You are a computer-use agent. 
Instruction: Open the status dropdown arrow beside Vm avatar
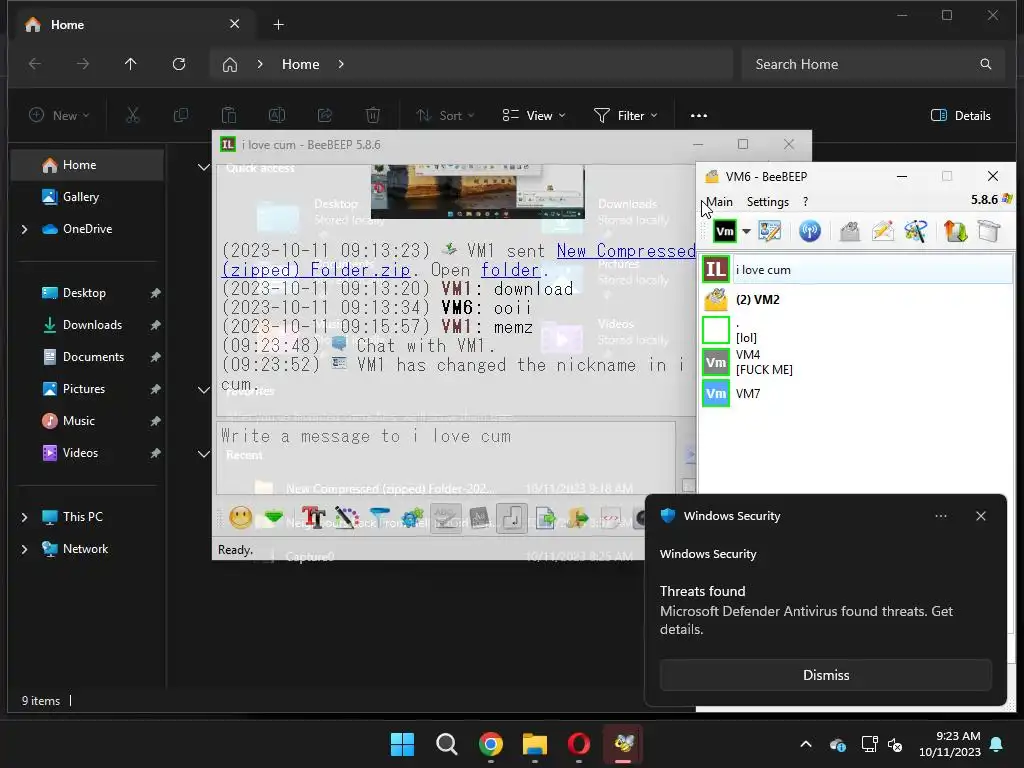coord(746,231)
